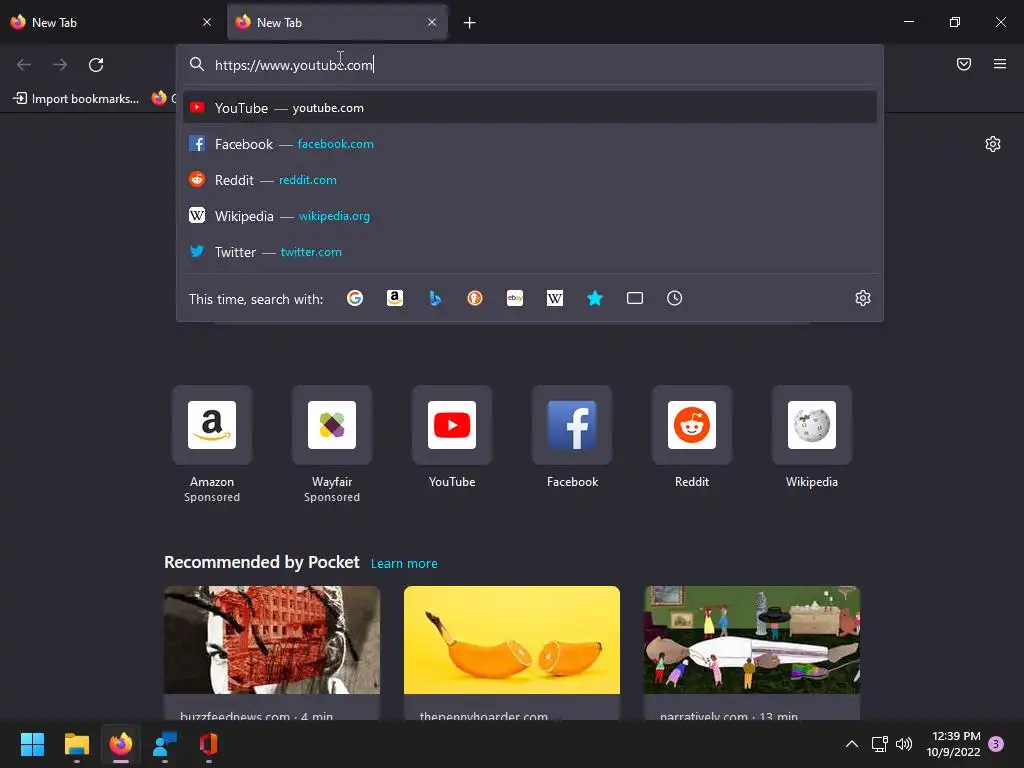
Task: Click Import bookmarks toolbar button
Action: click(x=76, y=99)
